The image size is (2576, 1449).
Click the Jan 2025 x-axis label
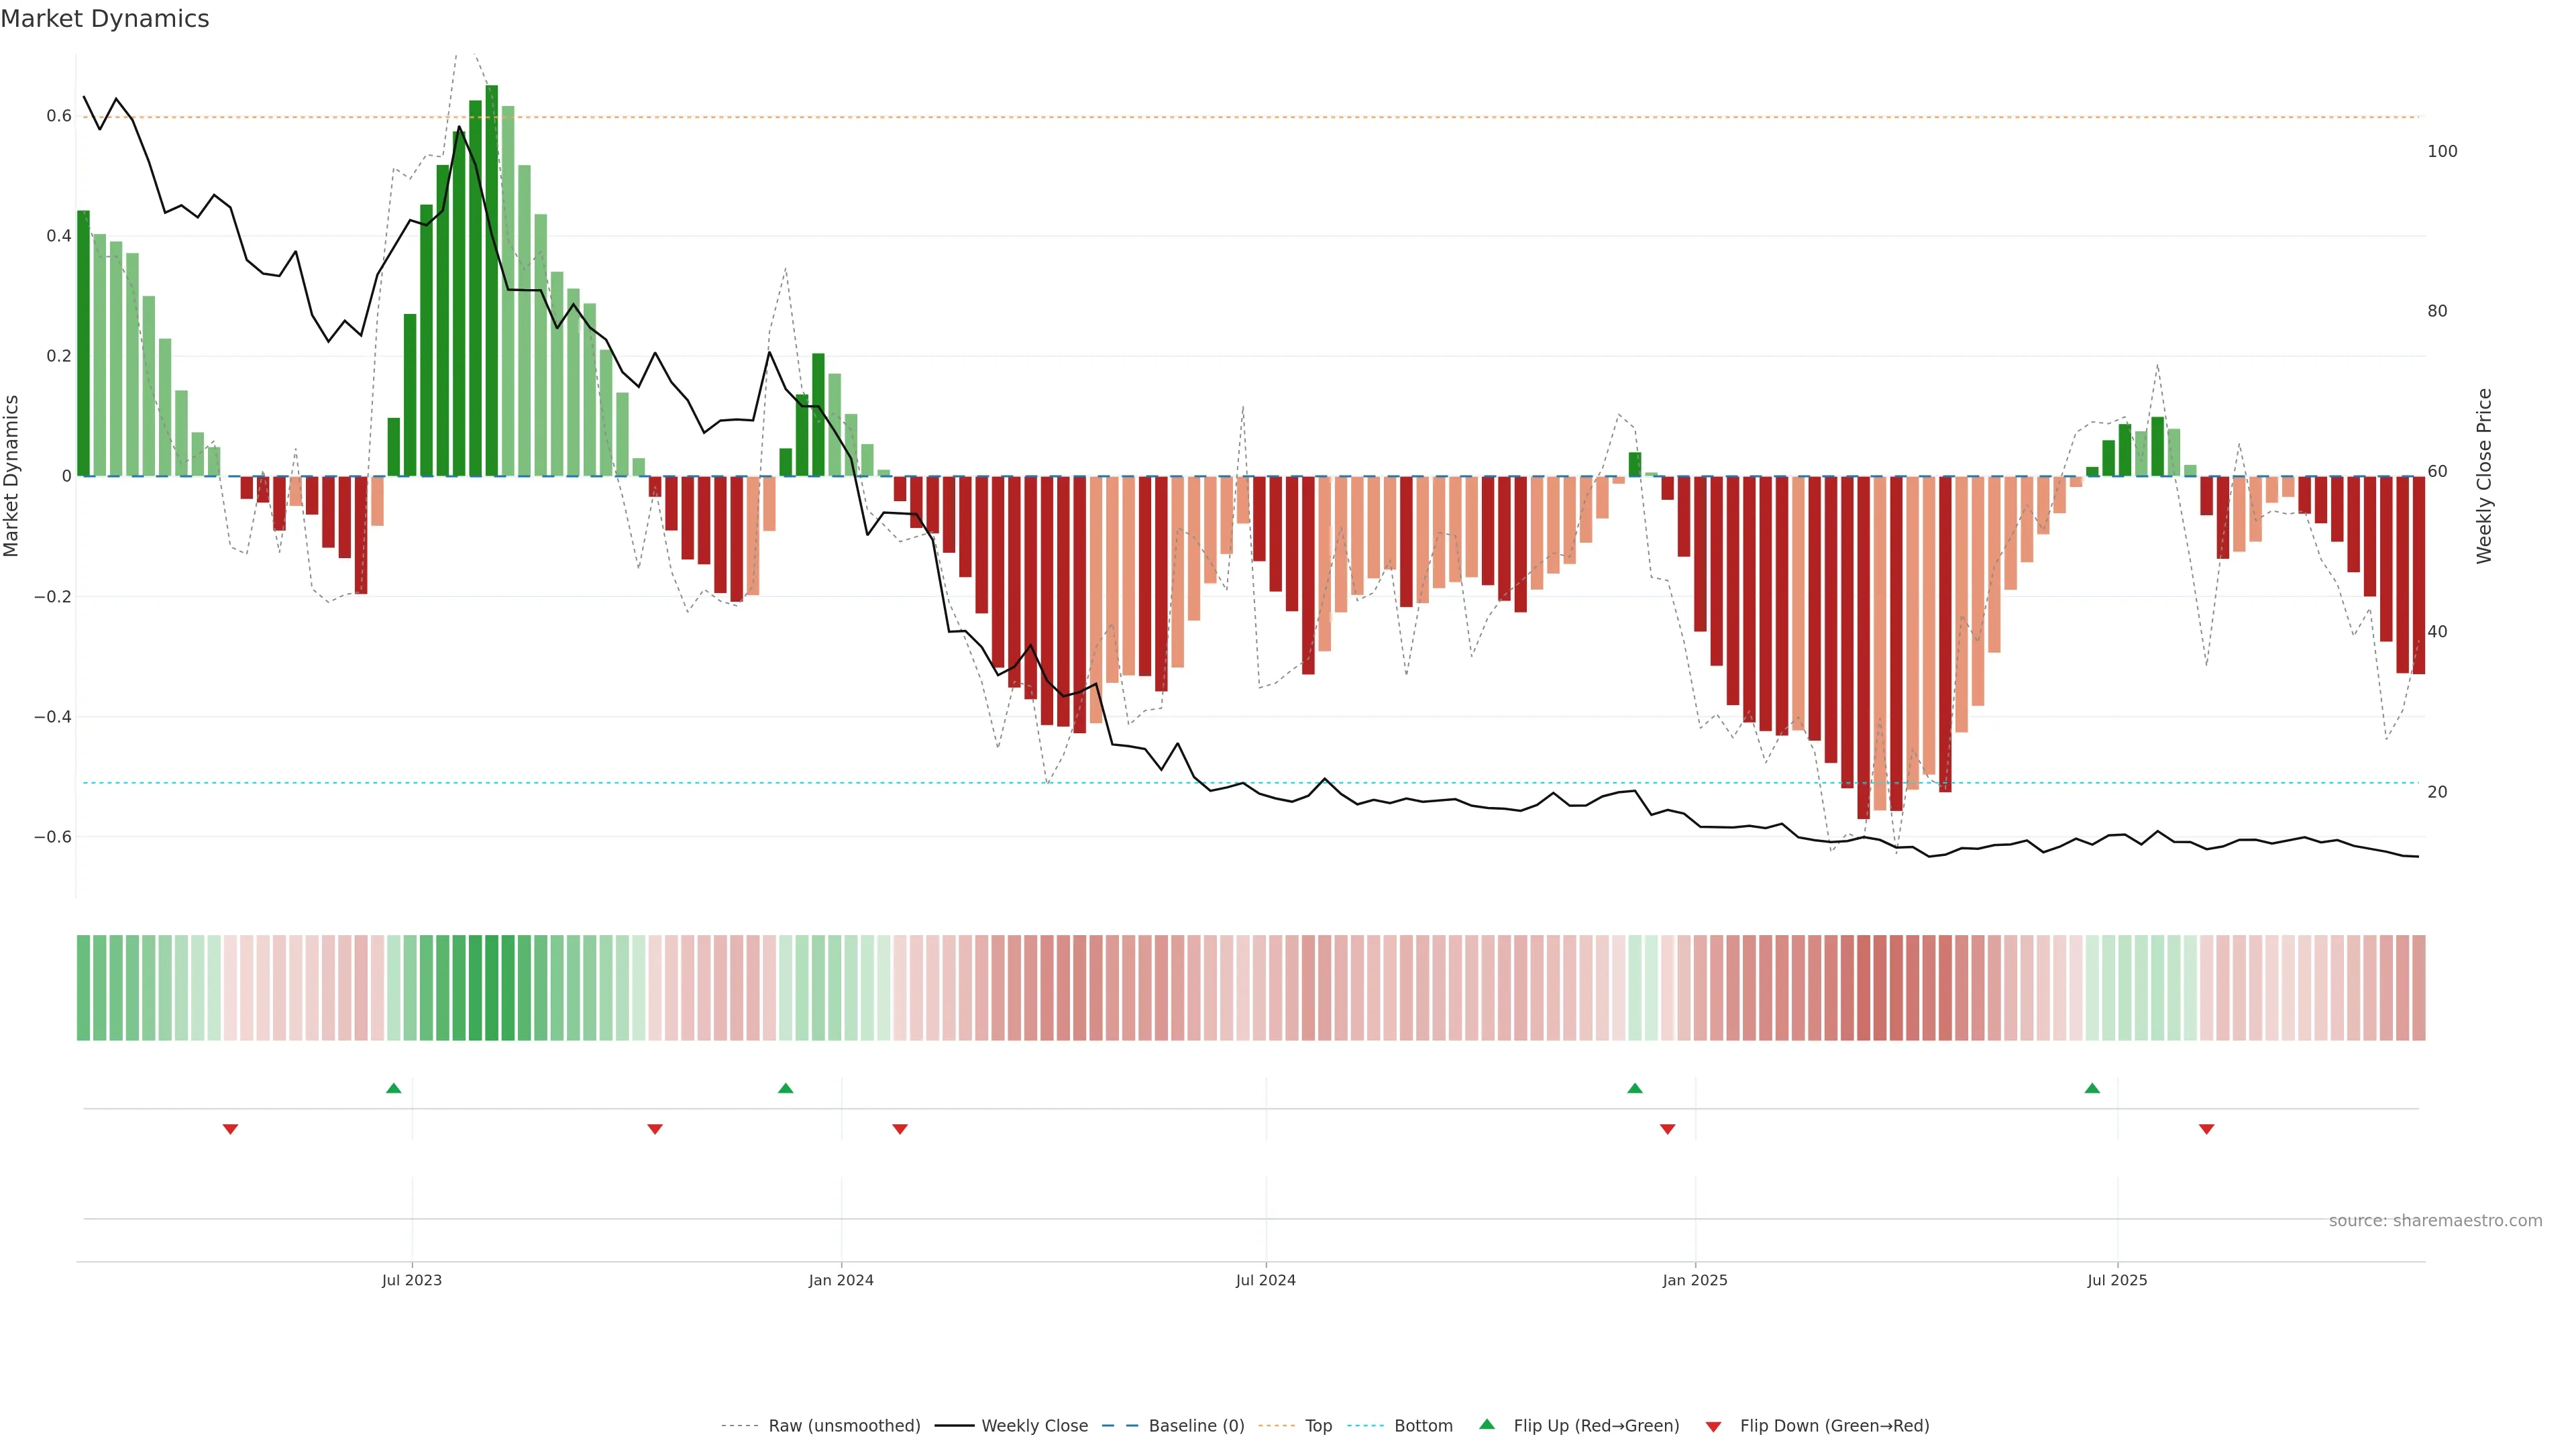[x=1695, y=1281]
